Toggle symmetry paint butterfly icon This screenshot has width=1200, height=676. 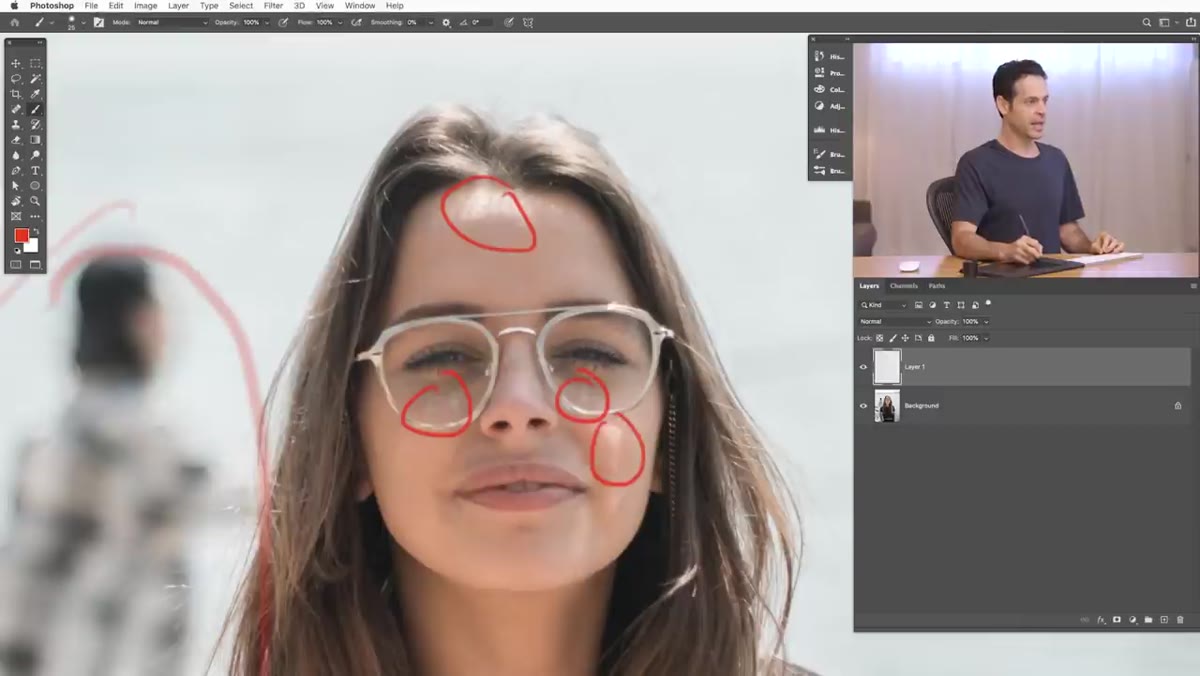[x=527, y=22]
